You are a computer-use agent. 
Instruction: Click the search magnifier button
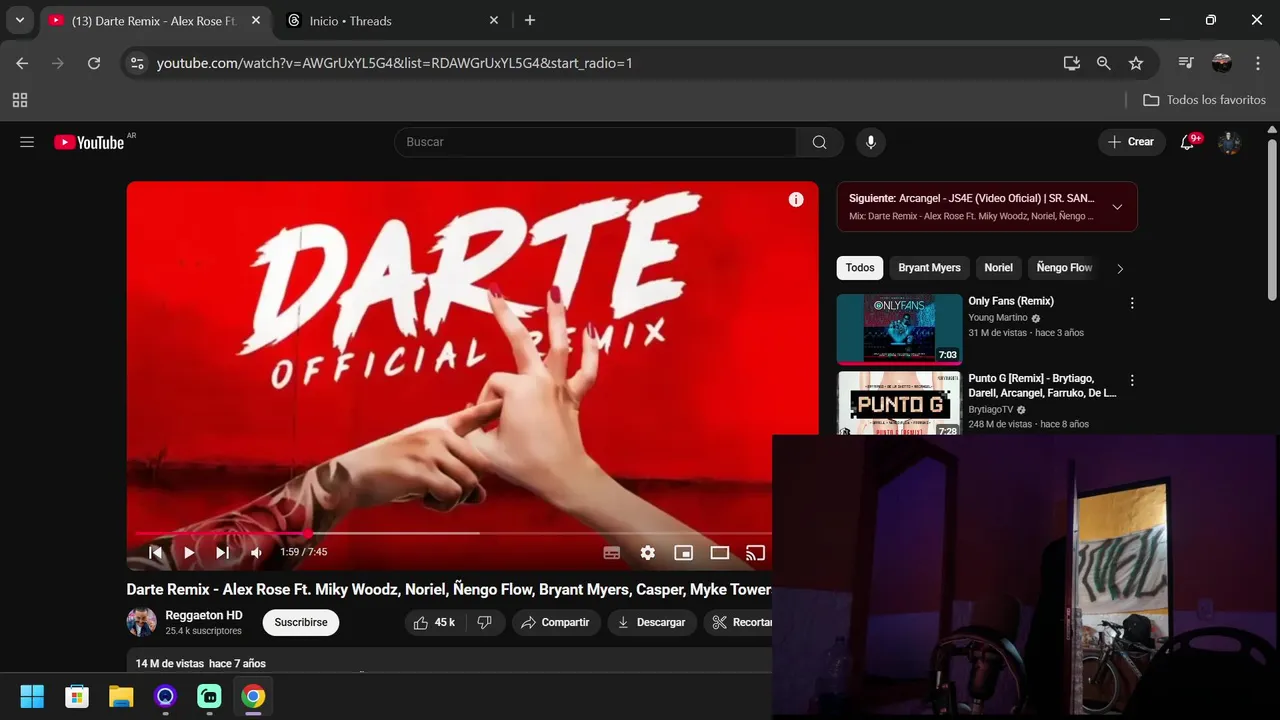click(820, 142)
